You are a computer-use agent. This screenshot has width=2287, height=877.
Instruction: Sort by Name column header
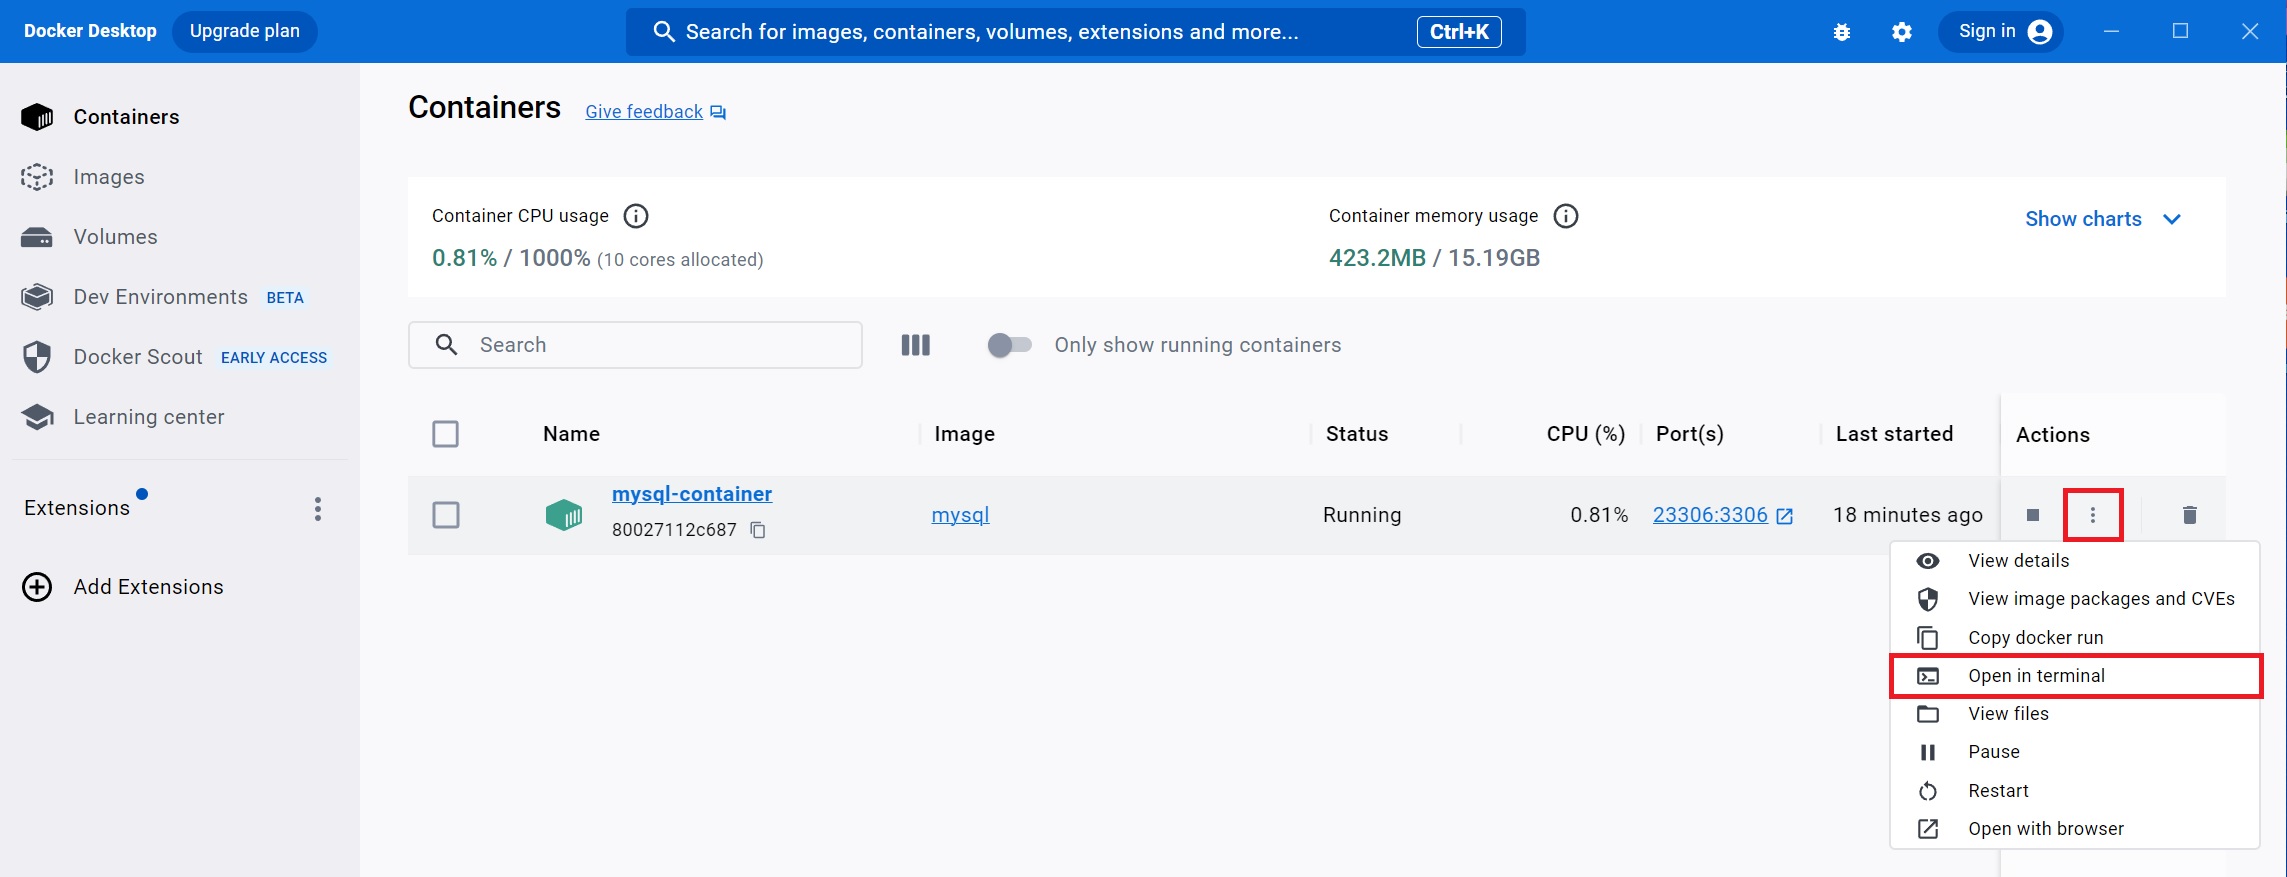(x=571, y=434)
